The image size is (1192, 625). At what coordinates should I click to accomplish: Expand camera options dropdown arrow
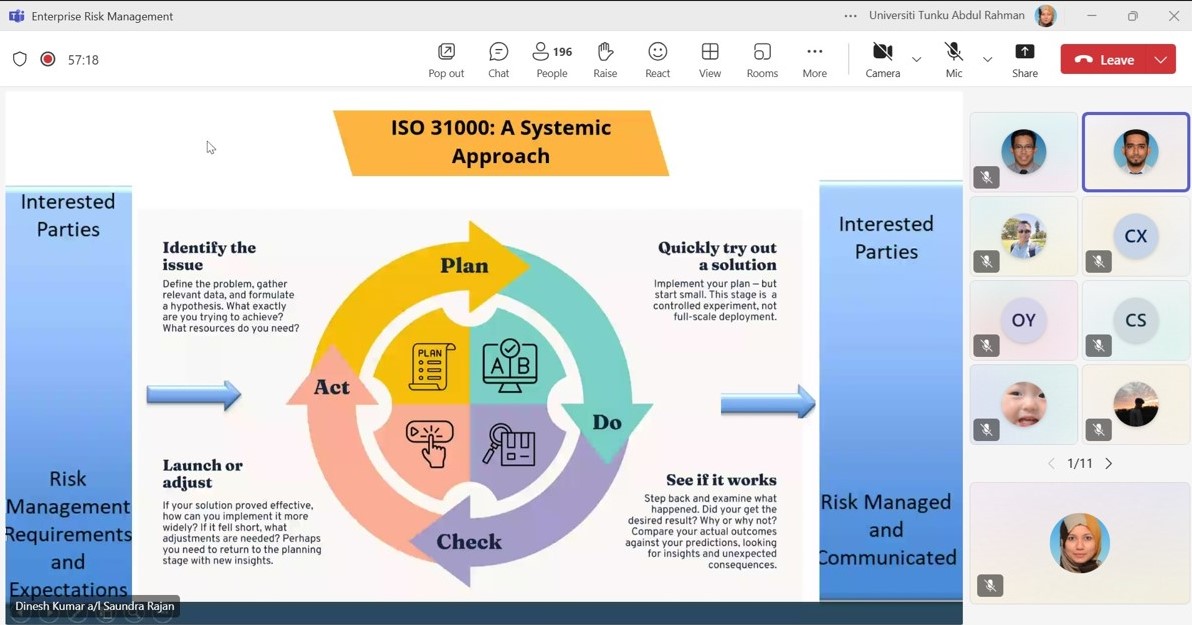pyautogui.click(x=916, y=60)
